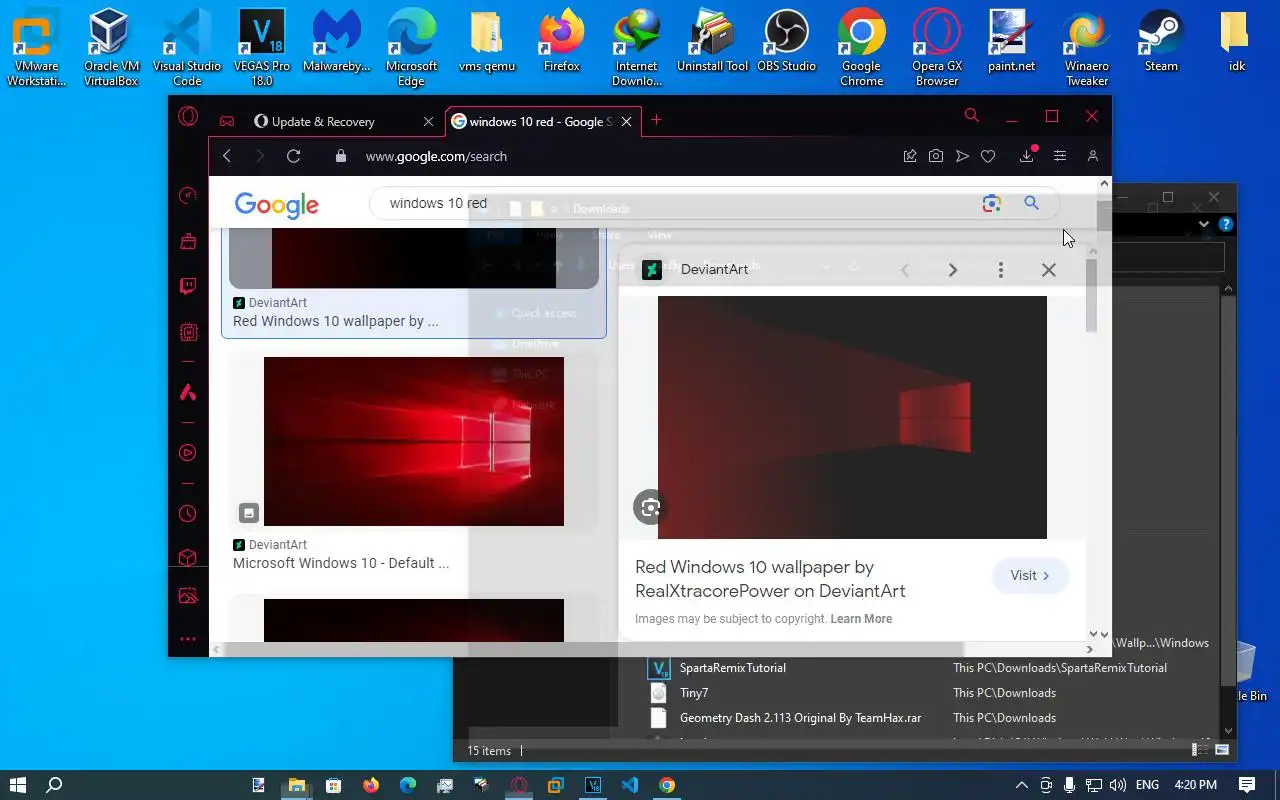The width and height of the screenshot is (1280, 800).
Task: Open the Player icon in Opera sidebar
Action: pyautogui.click(x=188, y=453)
